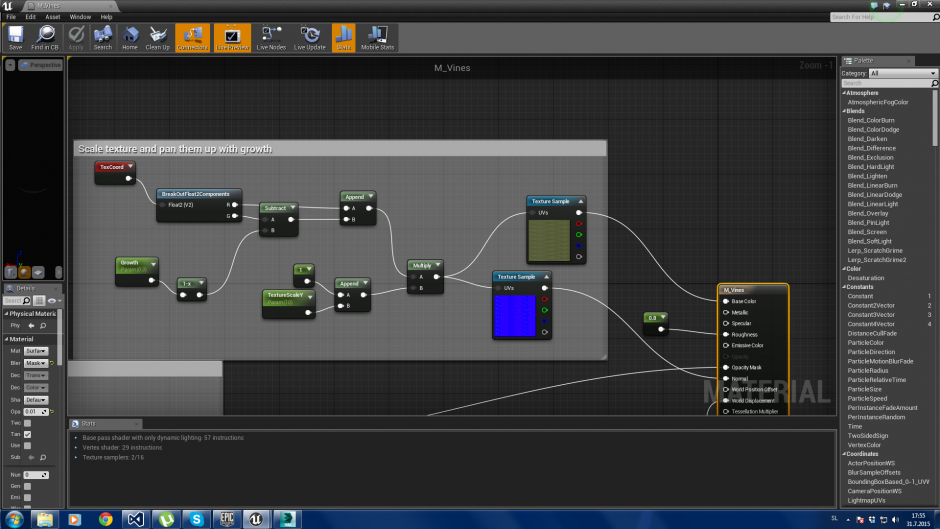Uncheck the Tangent Space Normal checkbox
Screen dimensions: 940x529
28,434
